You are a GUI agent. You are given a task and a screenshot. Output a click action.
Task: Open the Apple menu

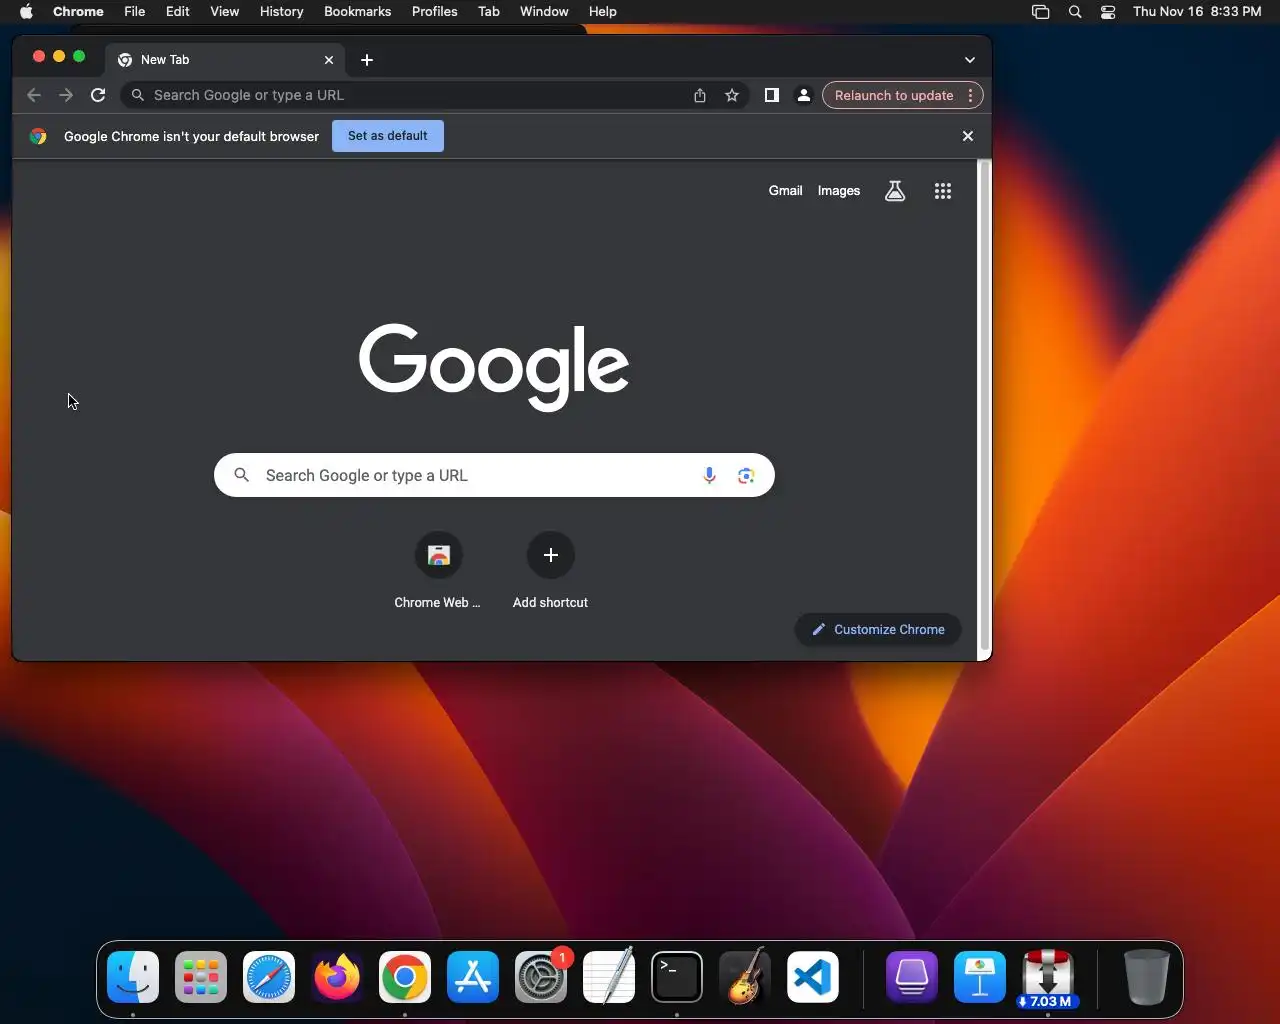(26, 11)
